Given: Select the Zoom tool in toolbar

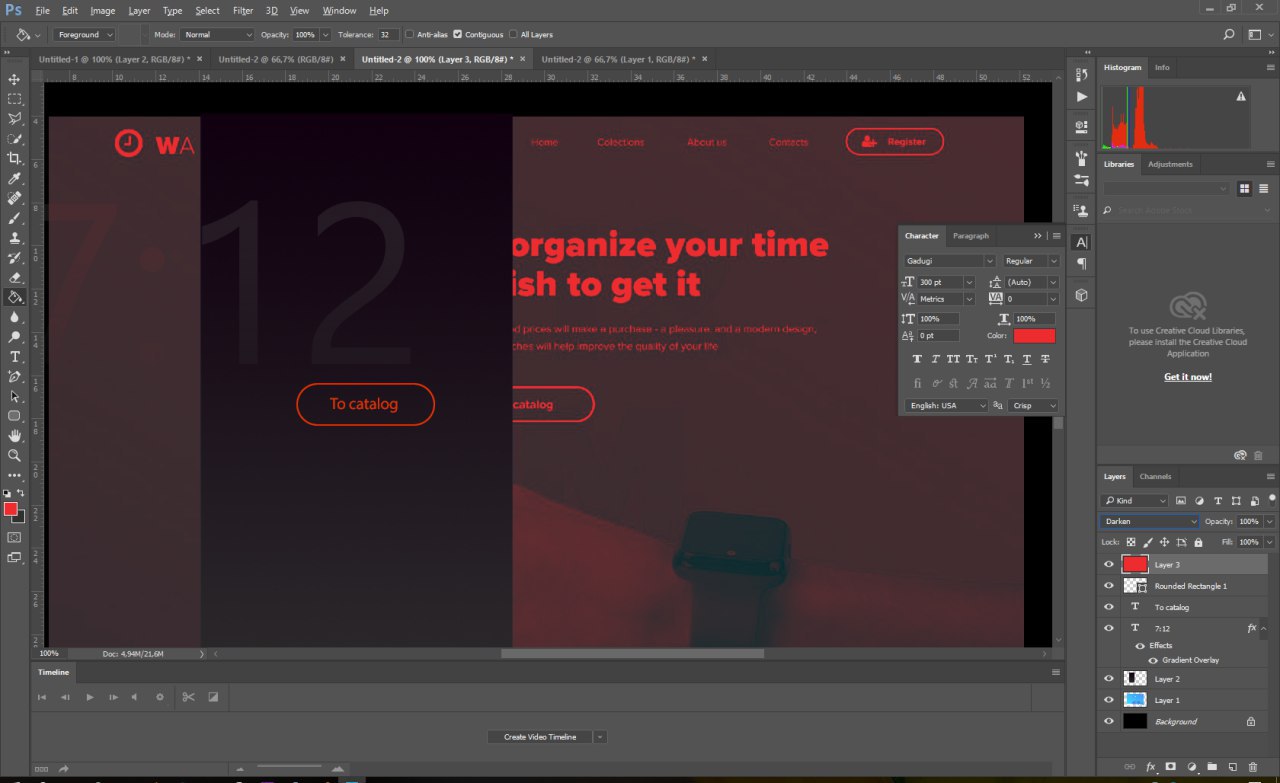Looking at the screenshot, I should (14, 455).
